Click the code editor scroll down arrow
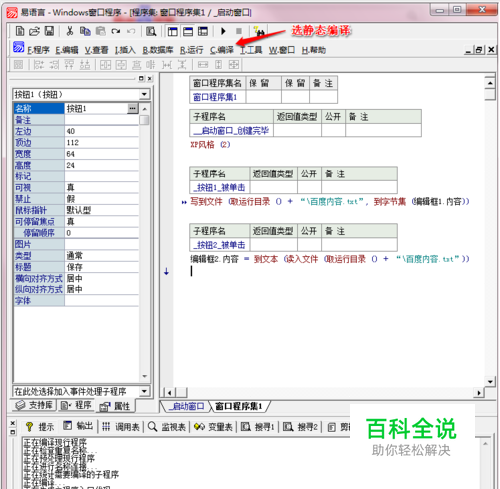The height and width of the screenshot is (489, 500). (490, 382)
